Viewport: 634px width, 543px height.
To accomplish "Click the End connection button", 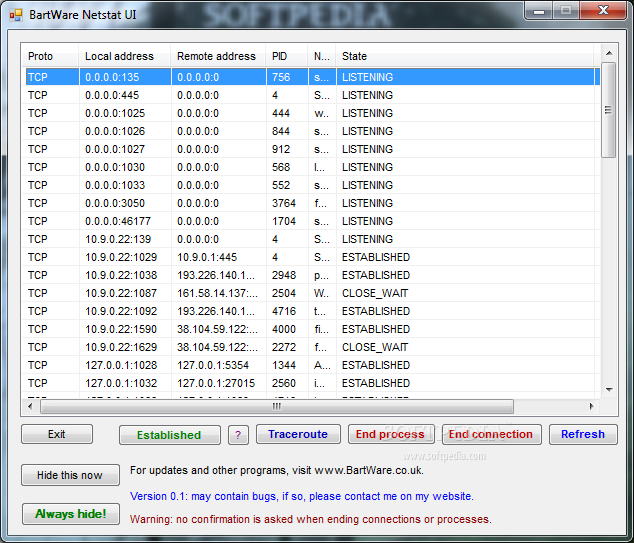I will pos(491,434).
